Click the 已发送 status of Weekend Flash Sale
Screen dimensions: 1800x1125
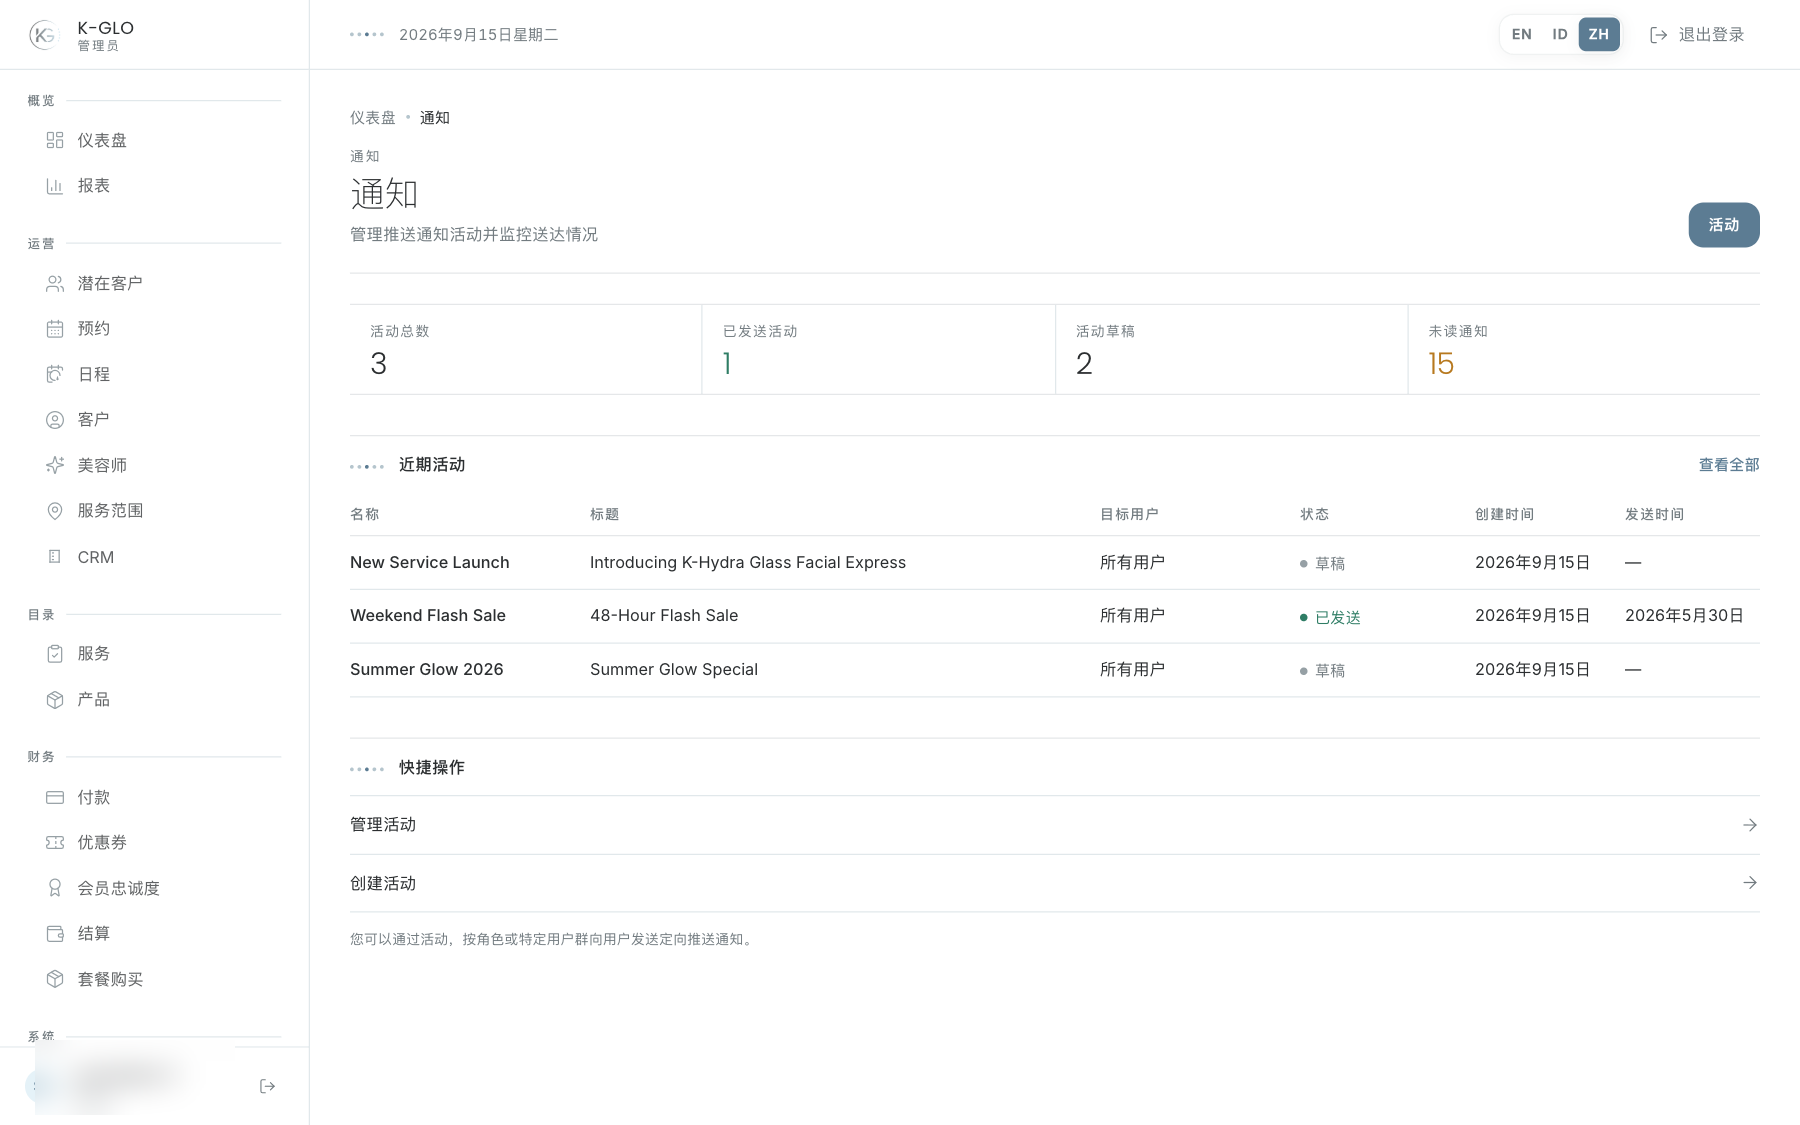click(x=1330, y=617)
